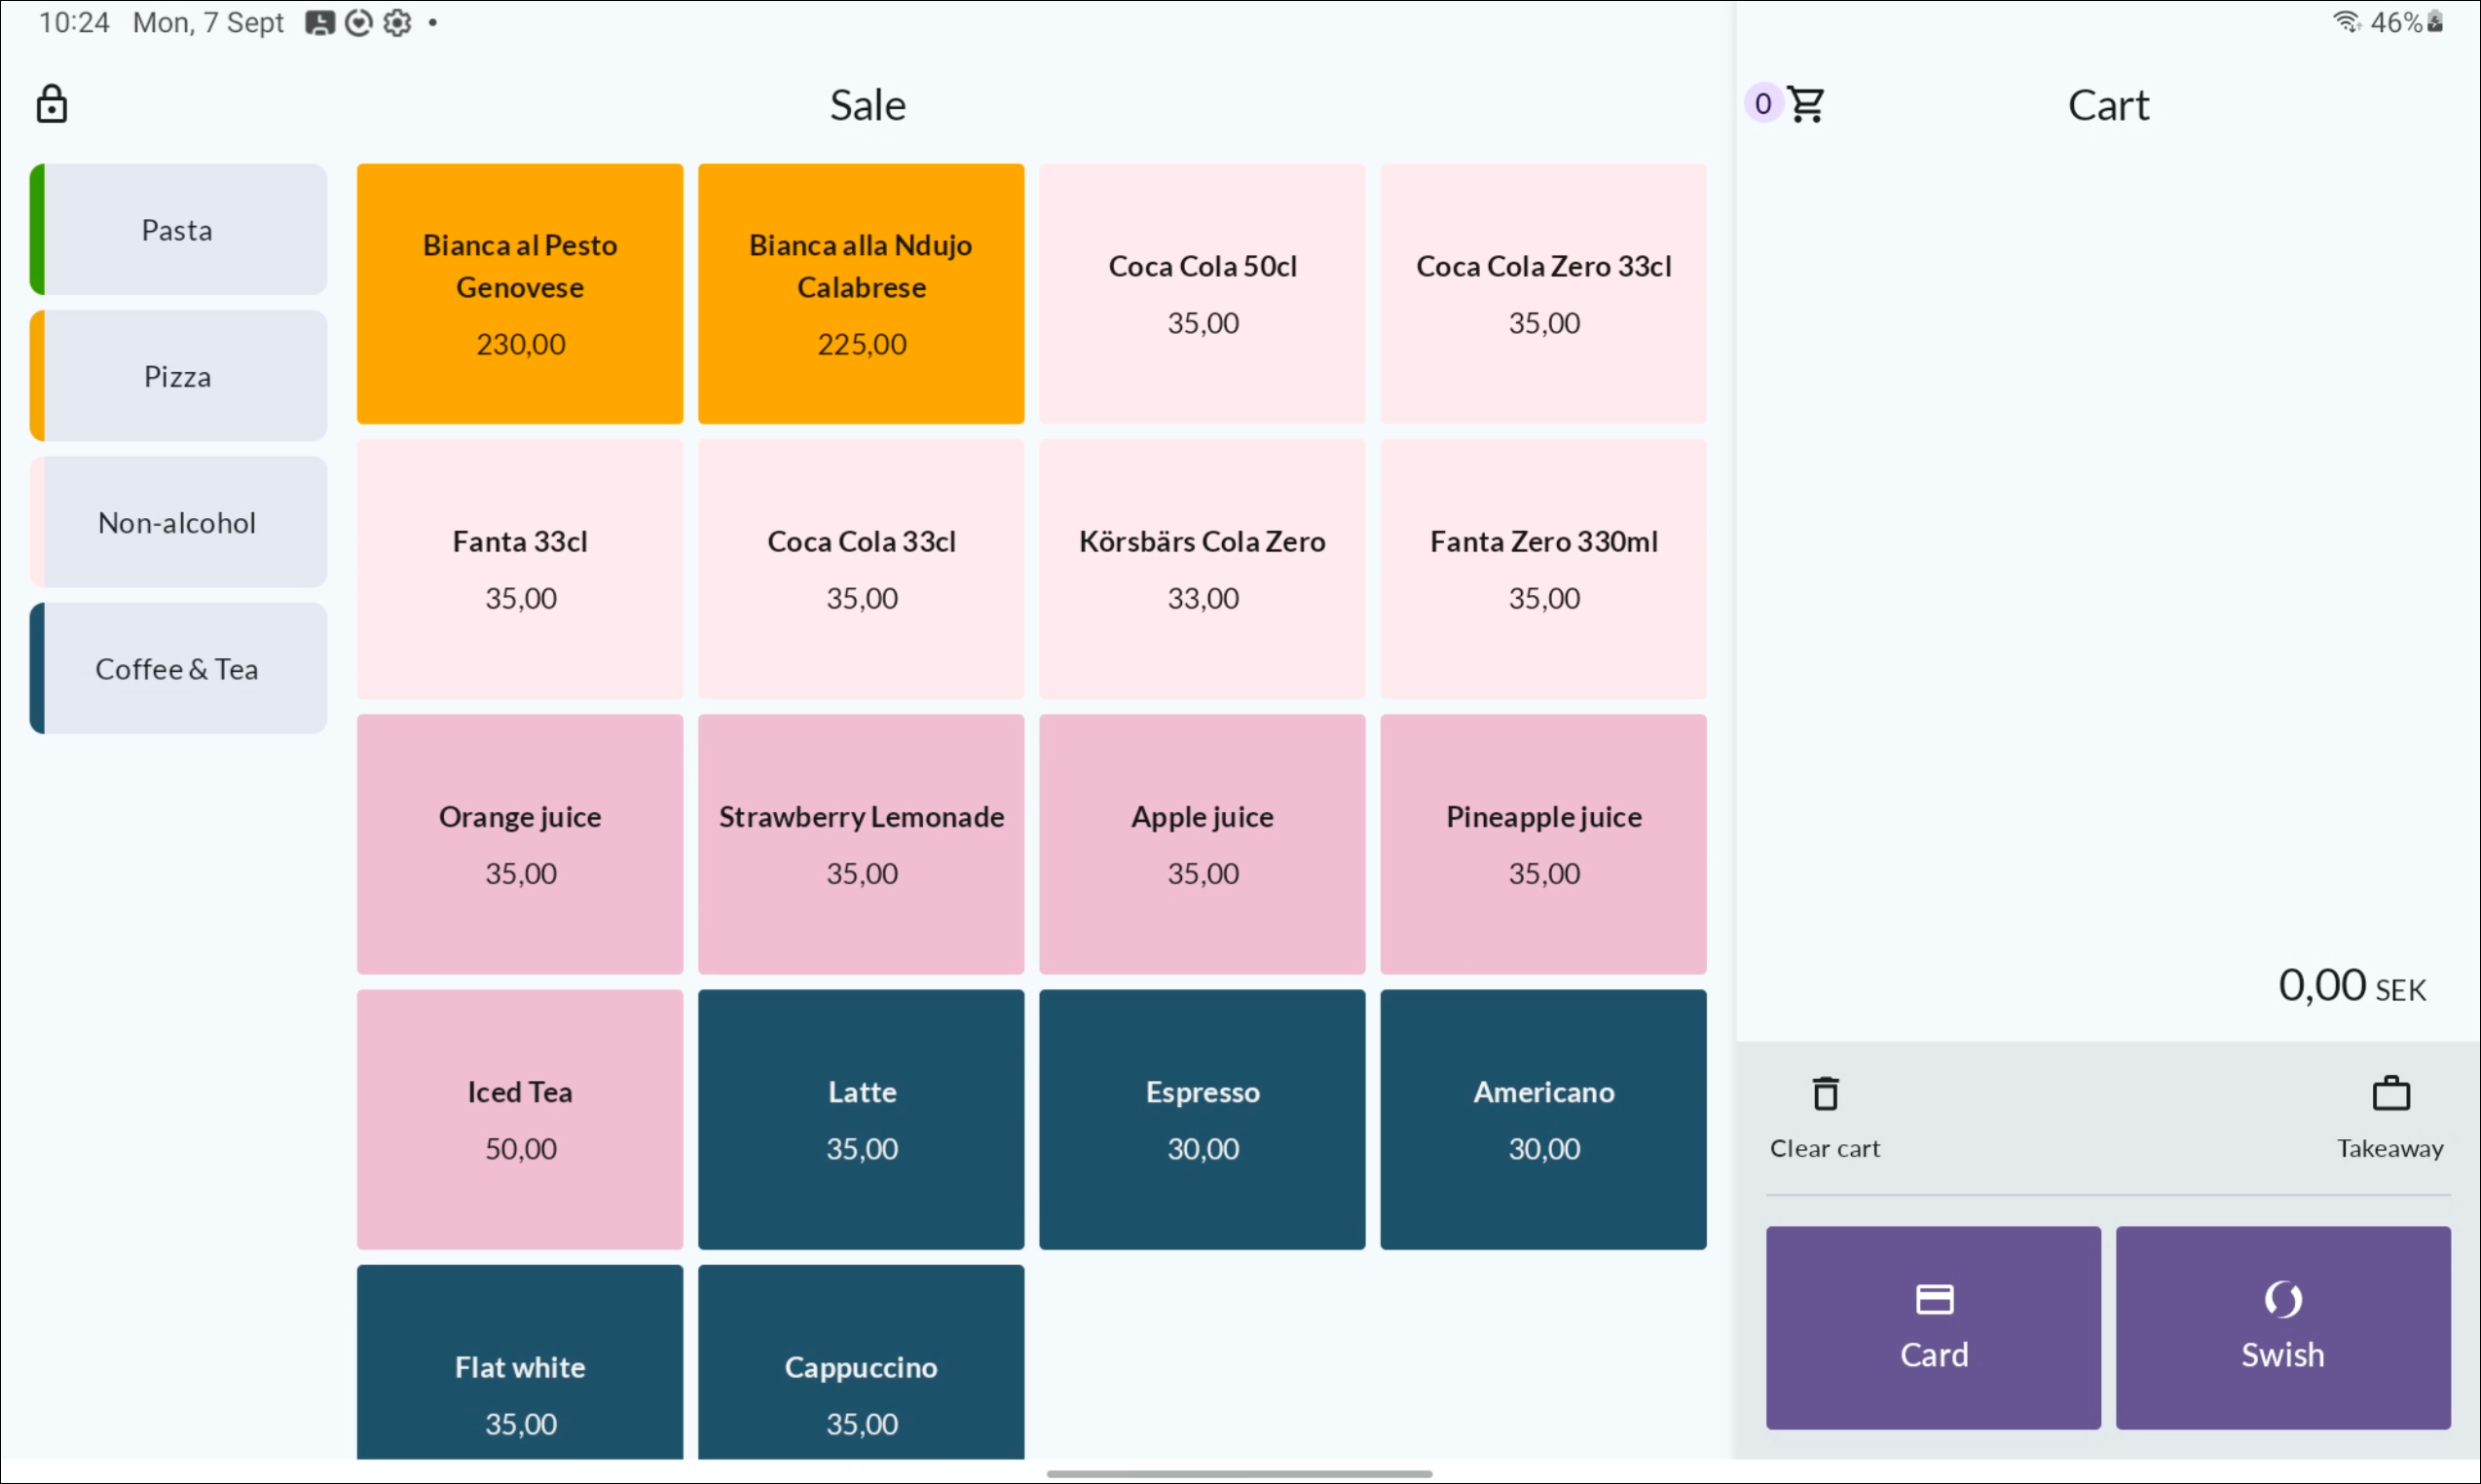Add Bianca al Pesto Genovese to cart

point(520,294)
